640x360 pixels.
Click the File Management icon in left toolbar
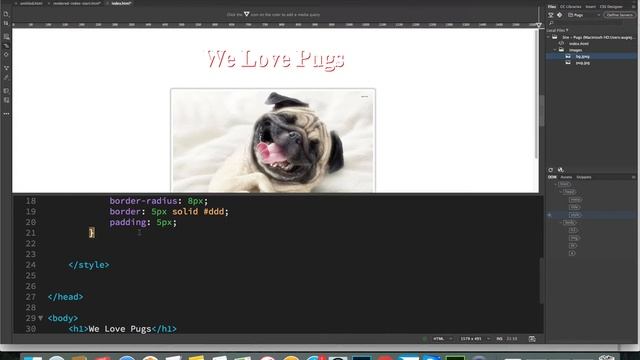click(6, 23)
